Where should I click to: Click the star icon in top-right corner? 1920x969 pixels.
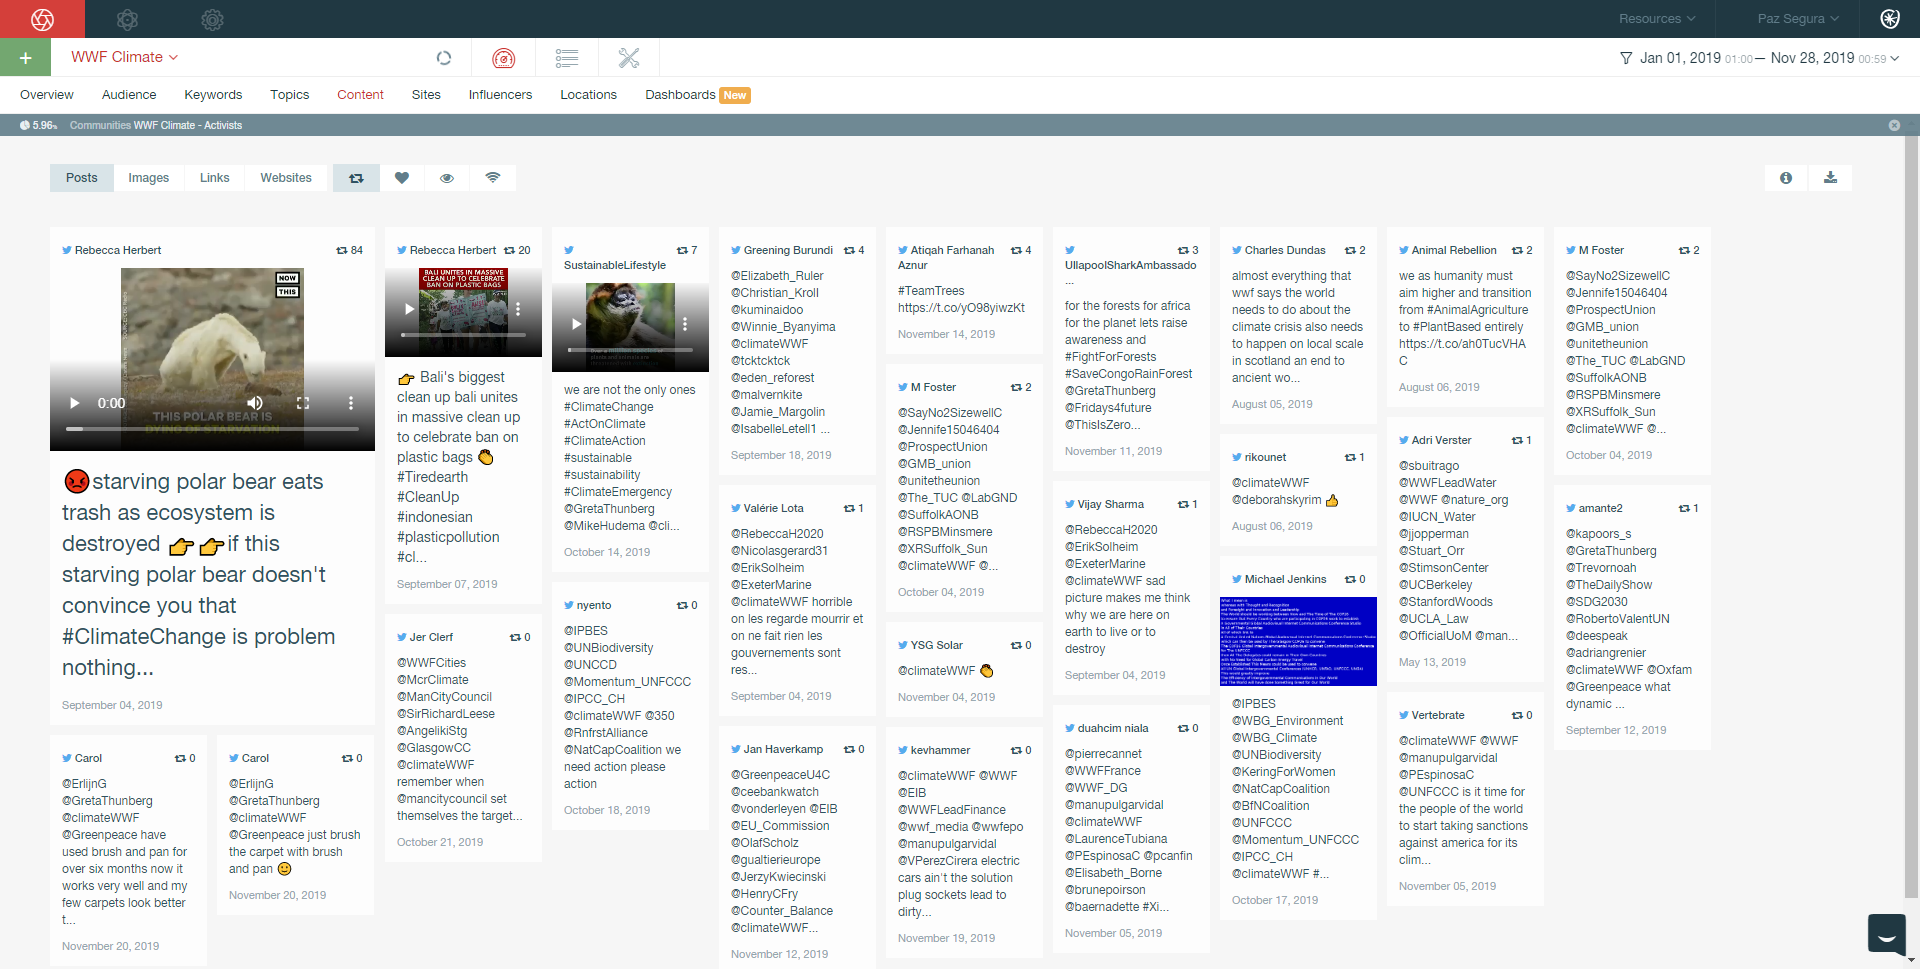point(1890,19)
